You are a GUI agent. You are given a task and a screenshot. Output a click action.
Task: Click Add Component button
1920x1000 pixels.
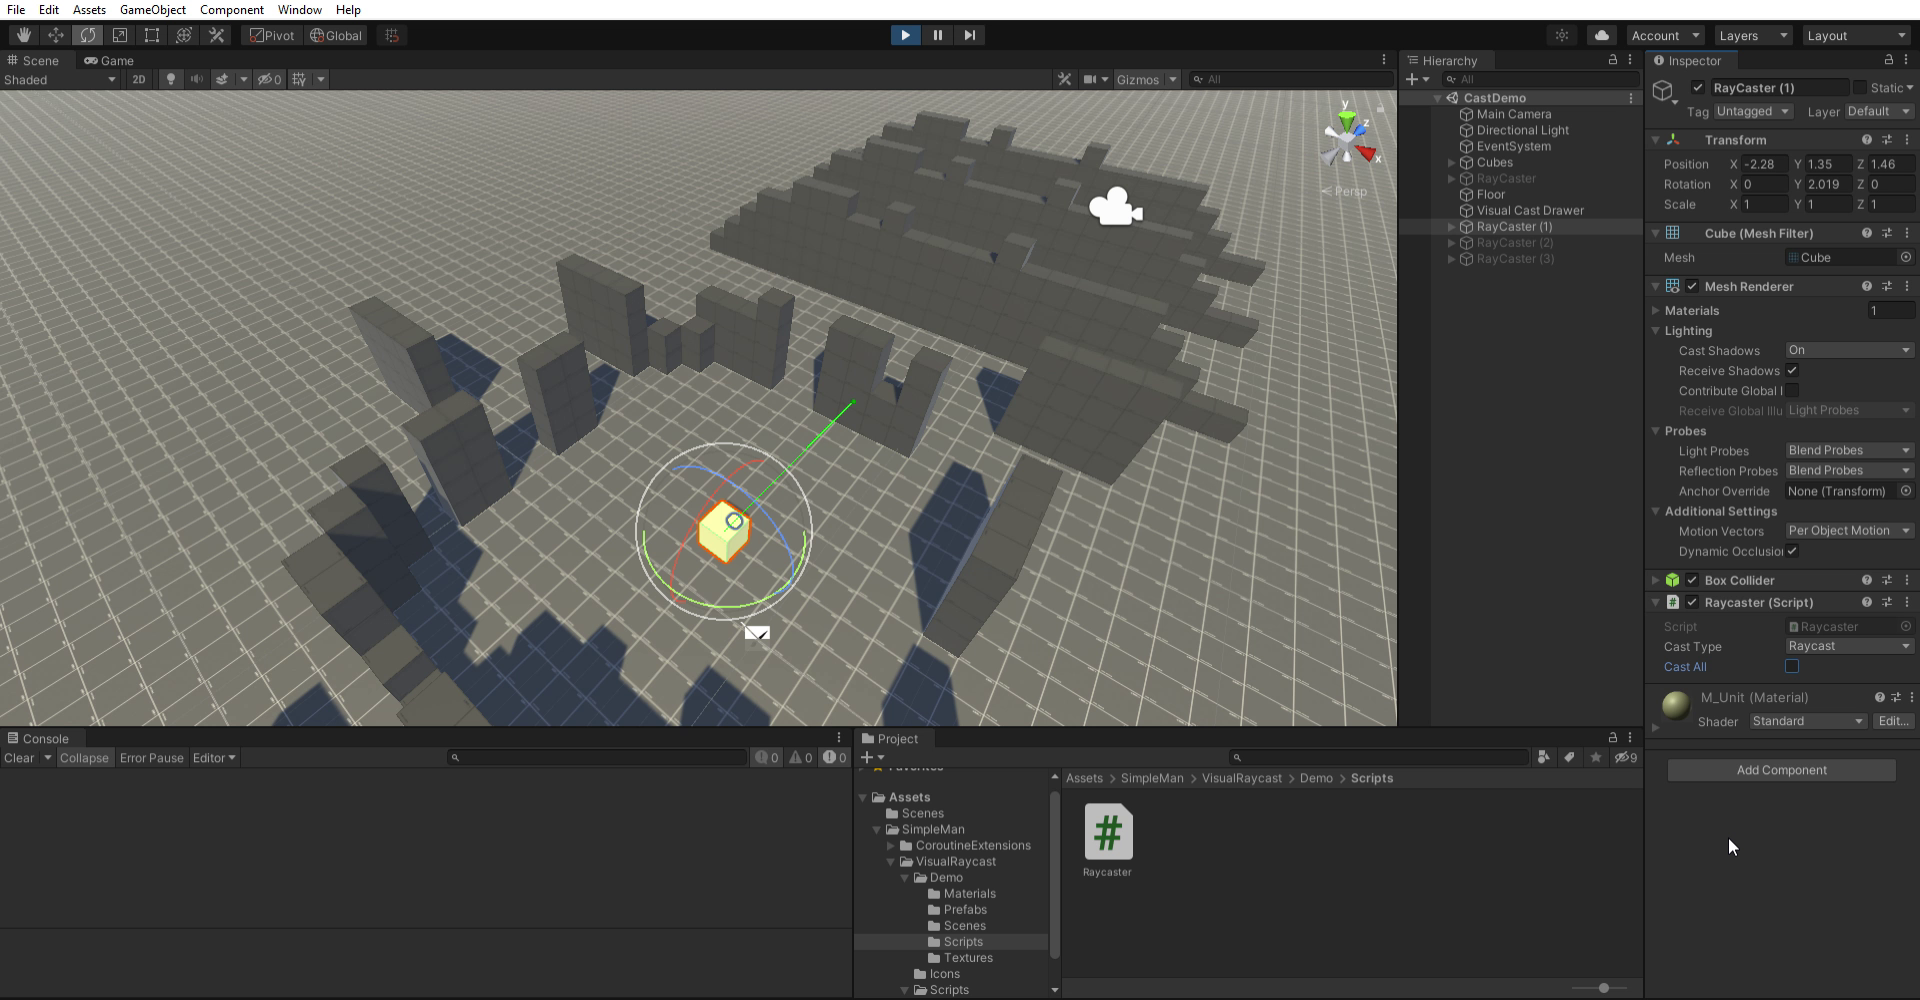1781,770
